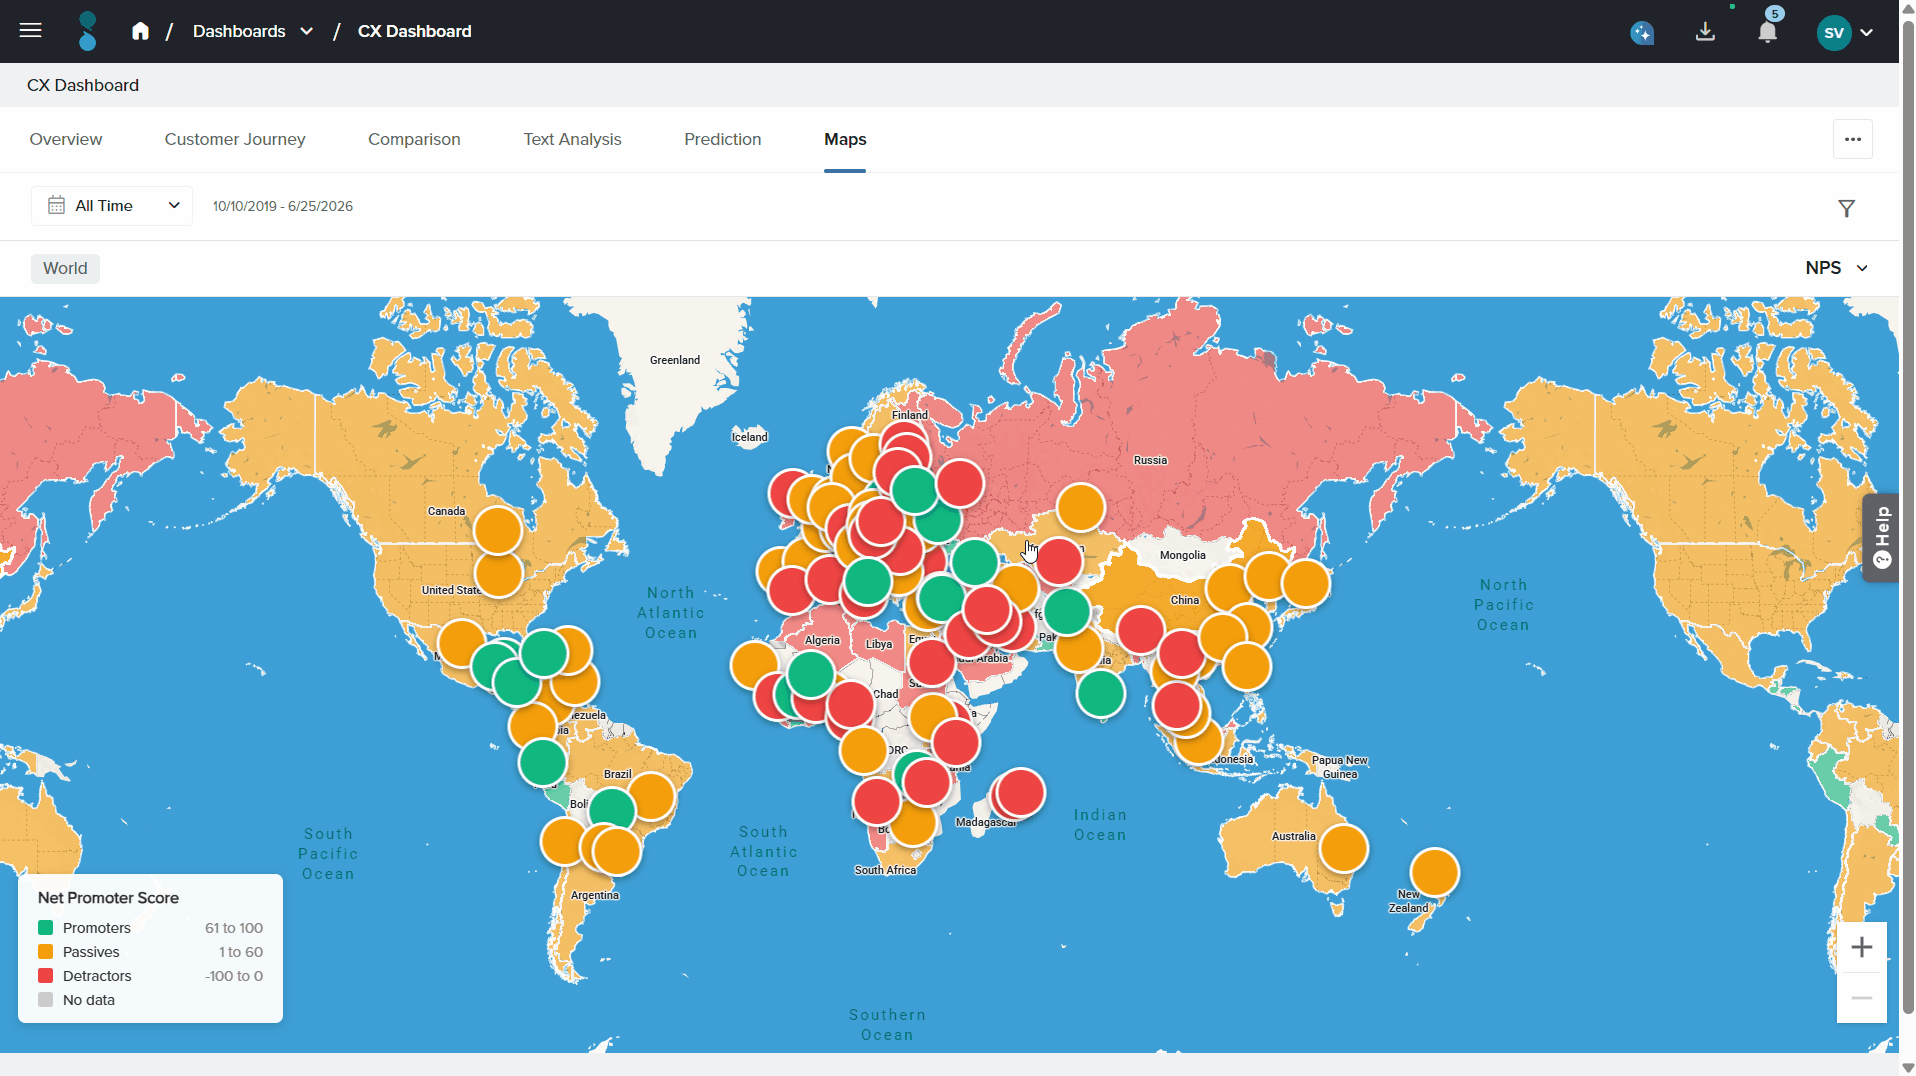Switch to the Overview tab
The width and height of the screenshot is (1916, 1076).
pos(66,139)
